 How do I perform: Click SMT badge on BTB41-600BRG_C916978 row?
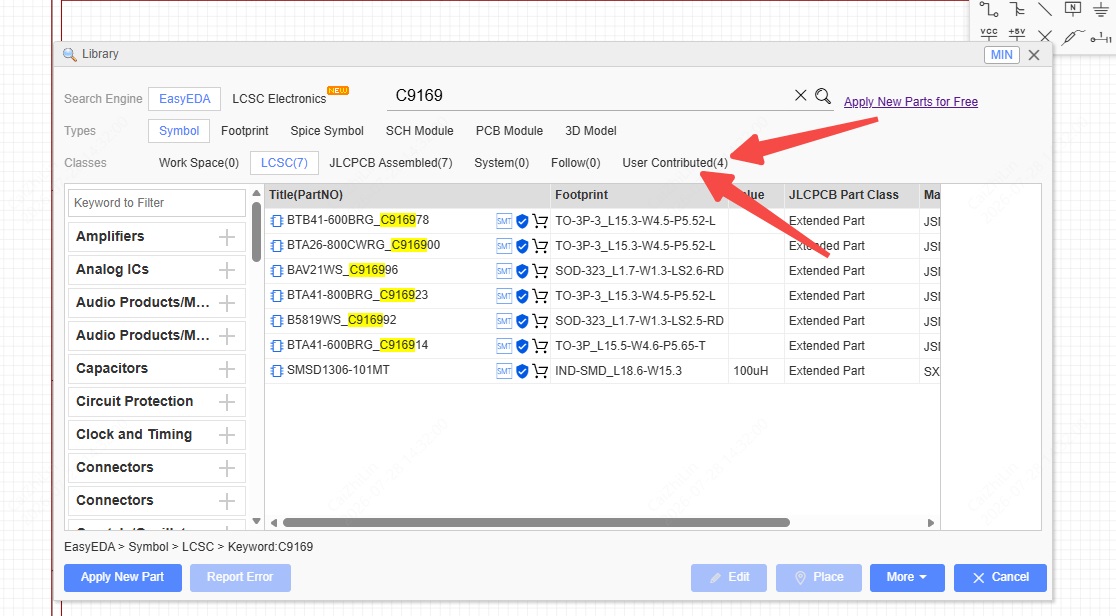[504, 221]
